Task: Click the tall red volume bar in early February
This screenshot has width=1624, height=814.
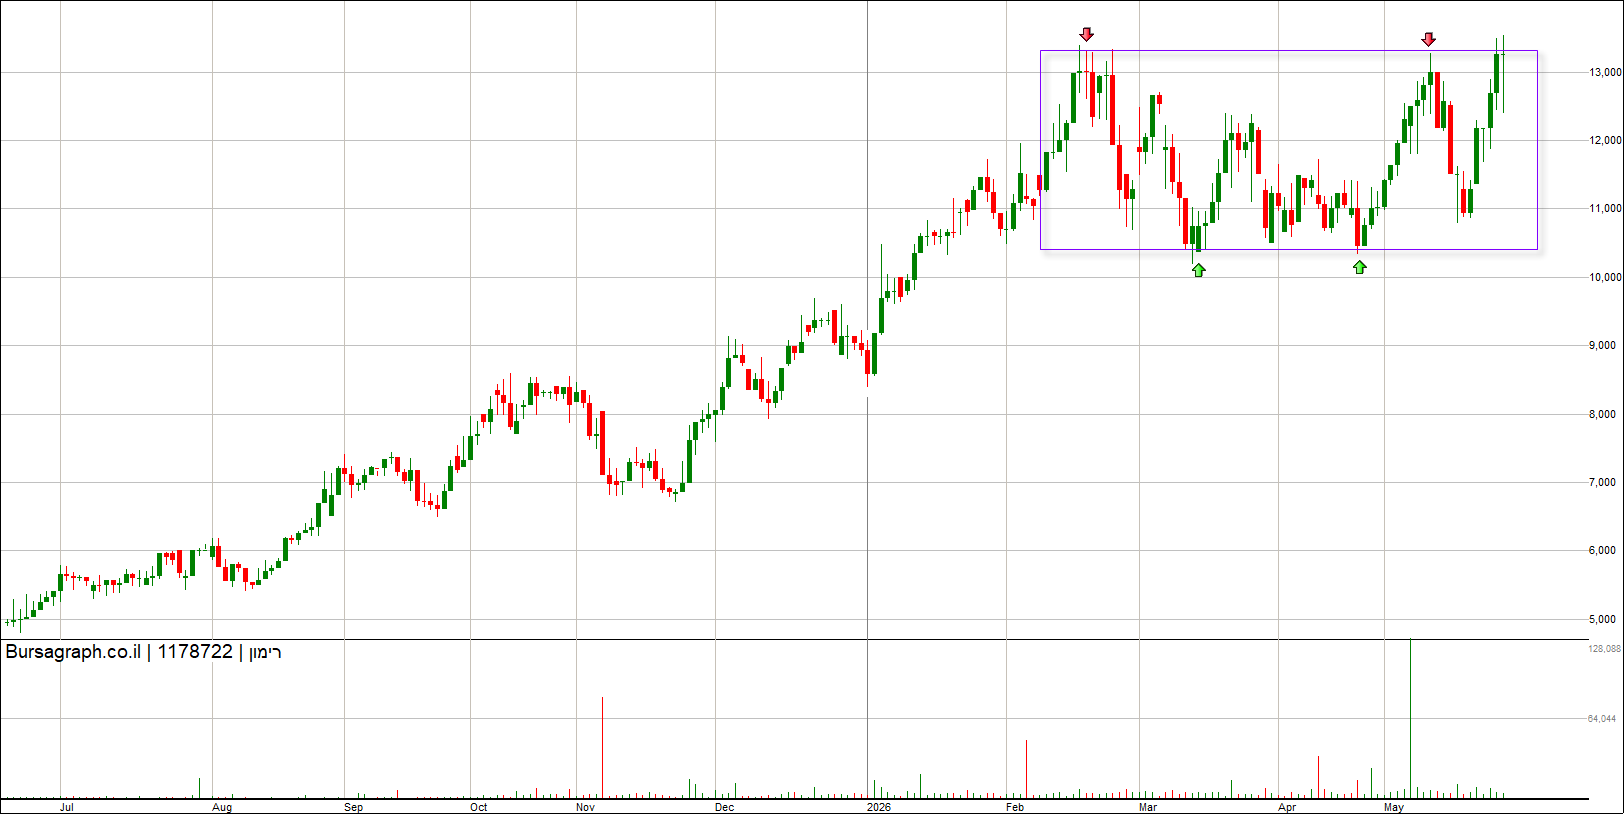Action: click(x=1026, y=769)
